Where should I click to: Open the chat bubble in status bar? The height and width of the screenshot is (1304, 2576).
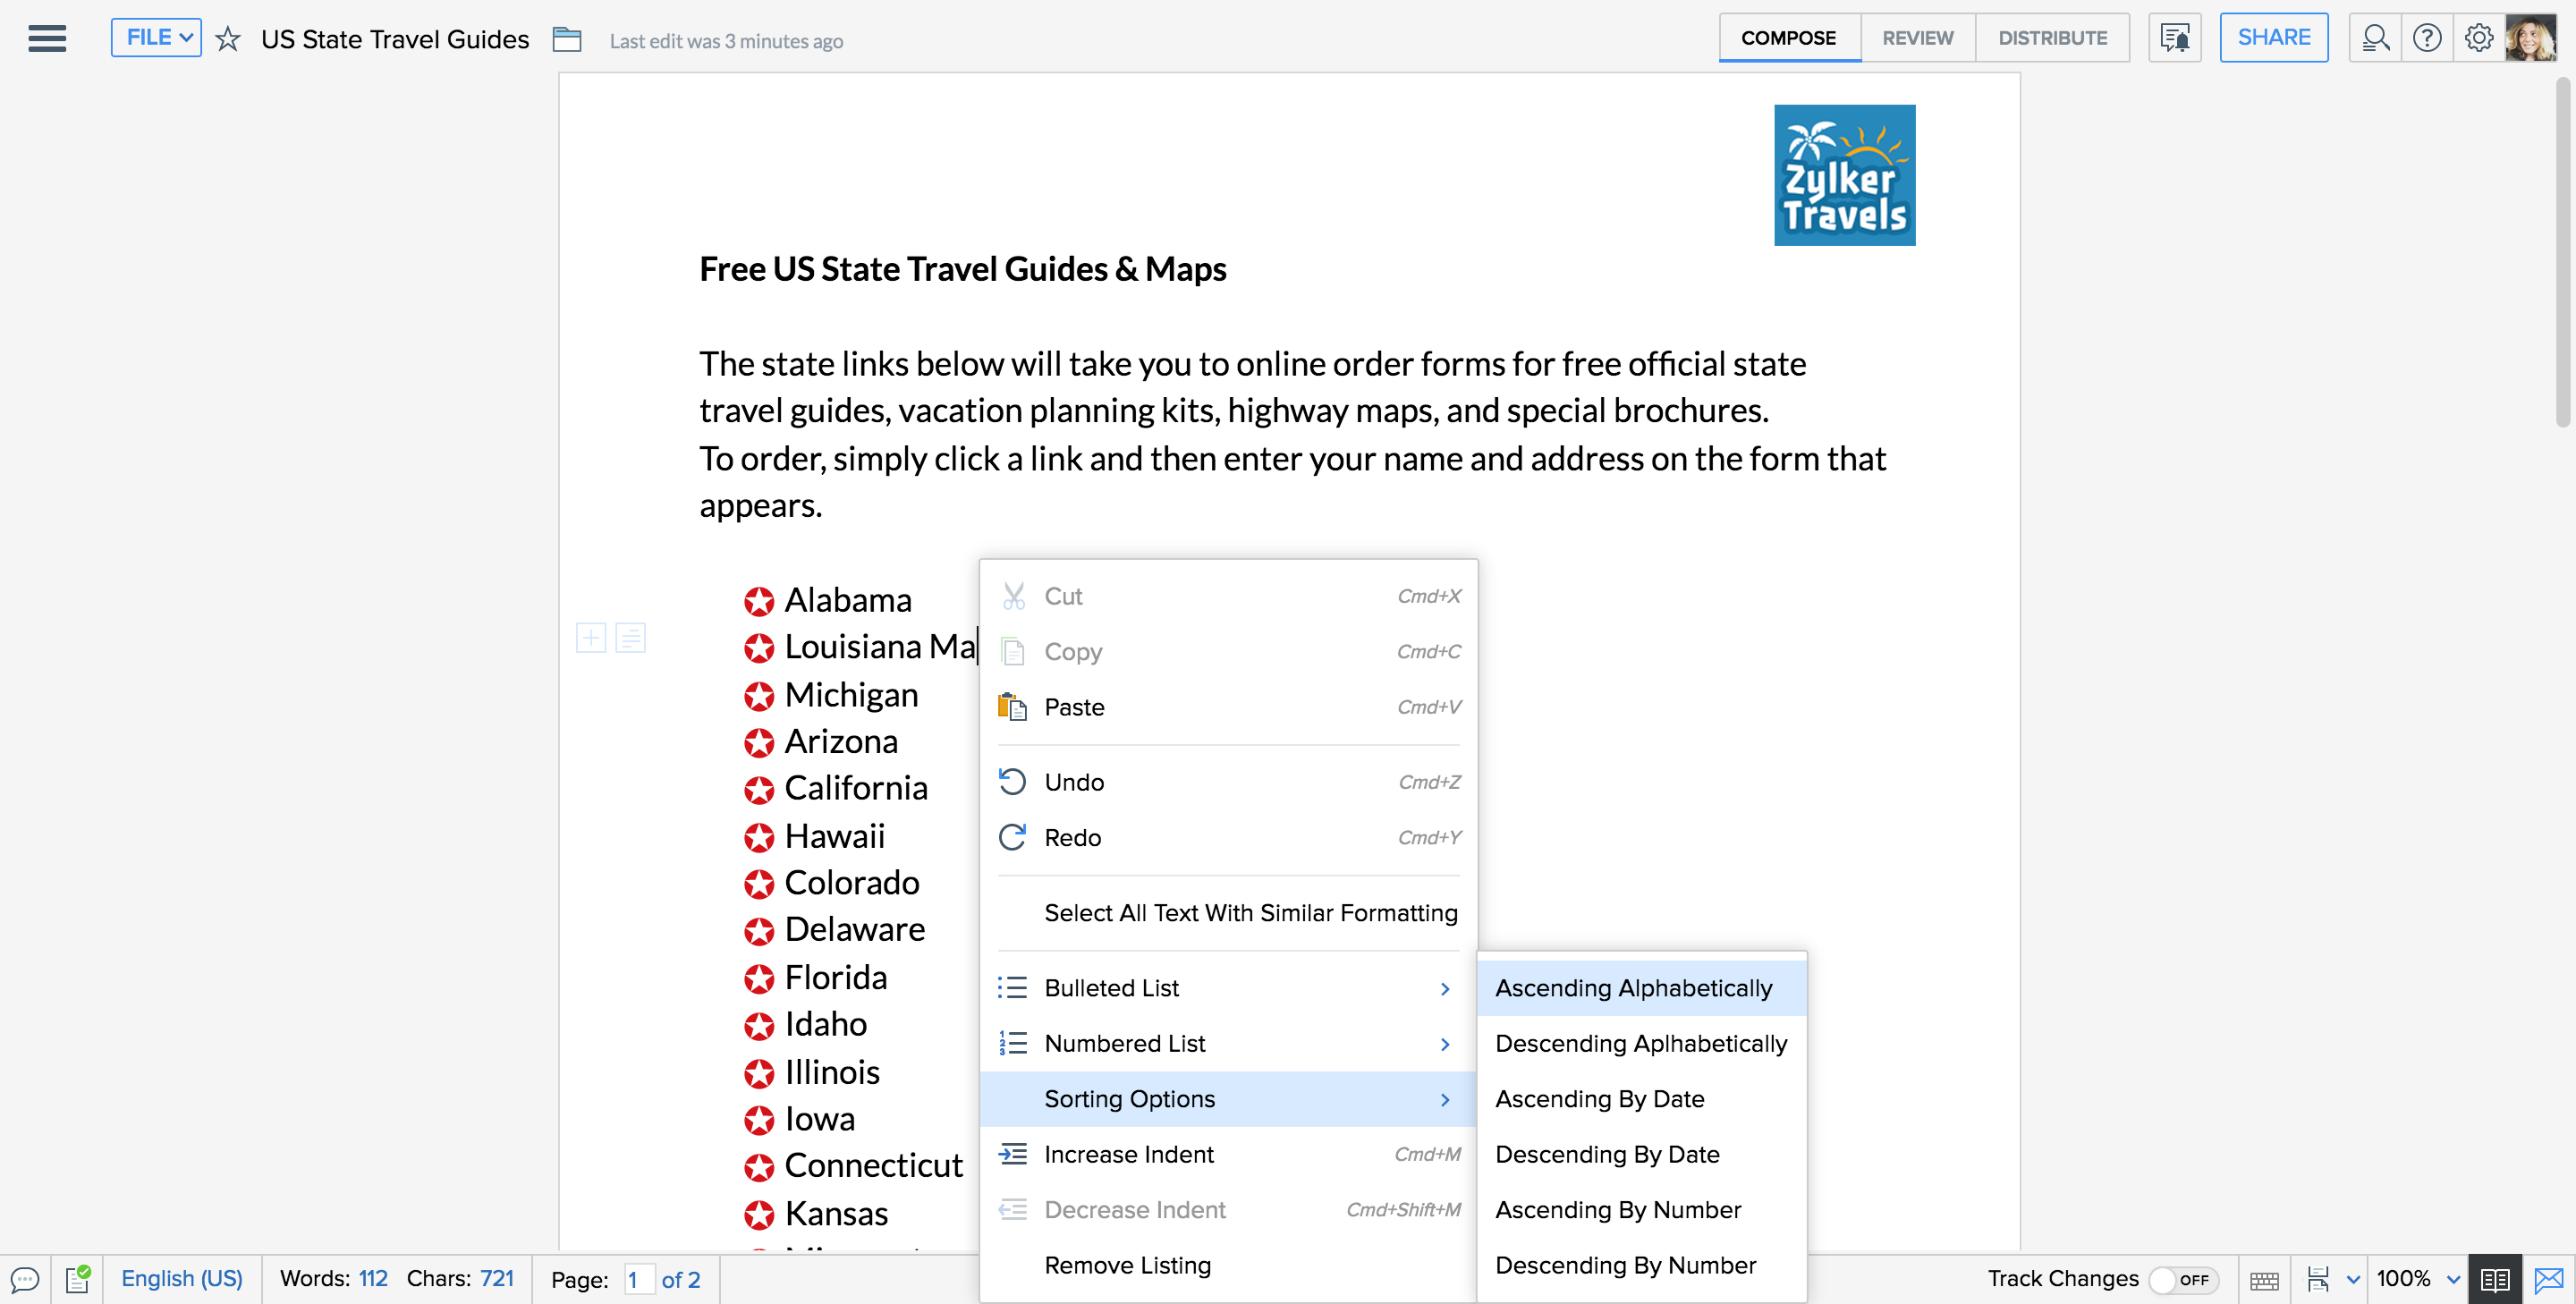pos(25,1279)
